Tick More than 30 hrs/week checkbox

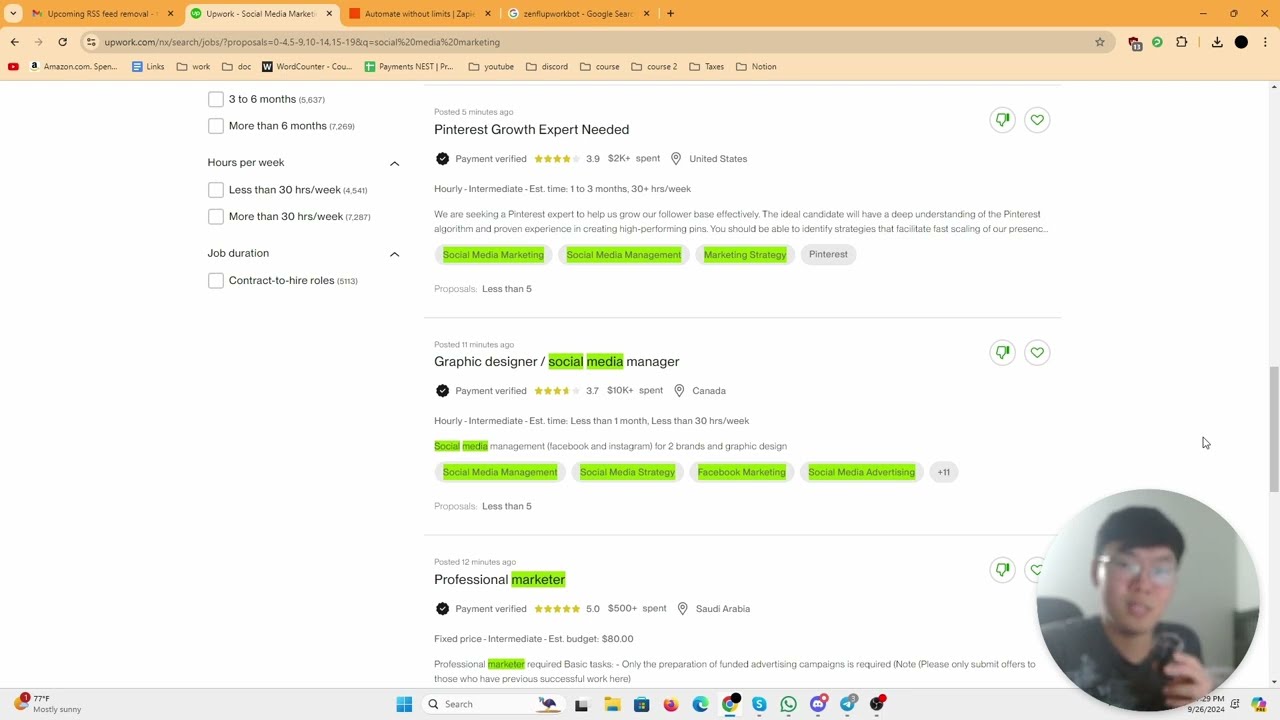click(x=216, y=216)
